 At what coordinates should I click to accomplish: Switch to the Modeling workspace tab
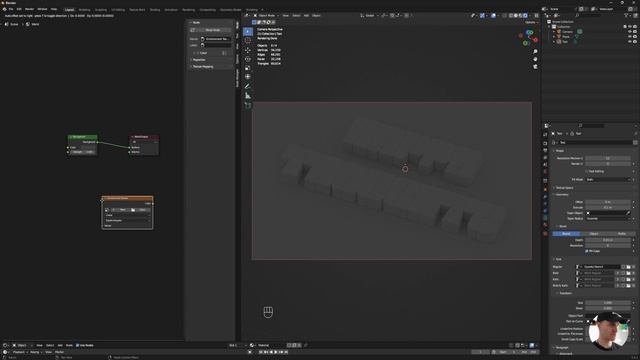pyautogui.click(x=84, y=10)
